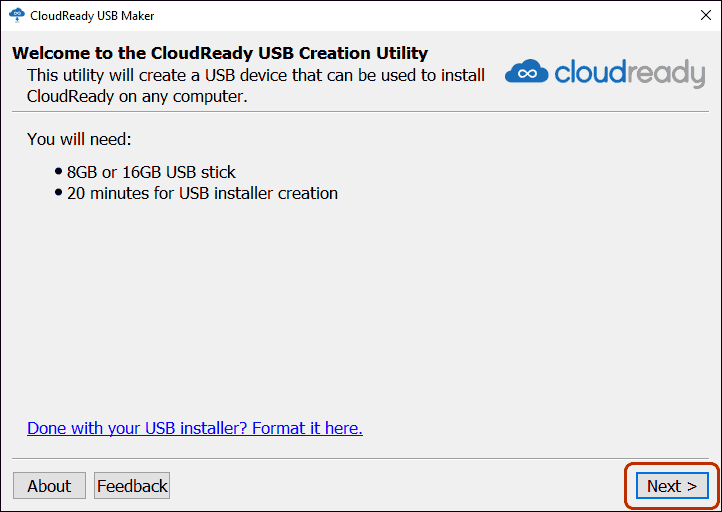The image size is (722, 512).
Task: Open the About dialog
Action: pyautogui.click(x=49, y=486)
